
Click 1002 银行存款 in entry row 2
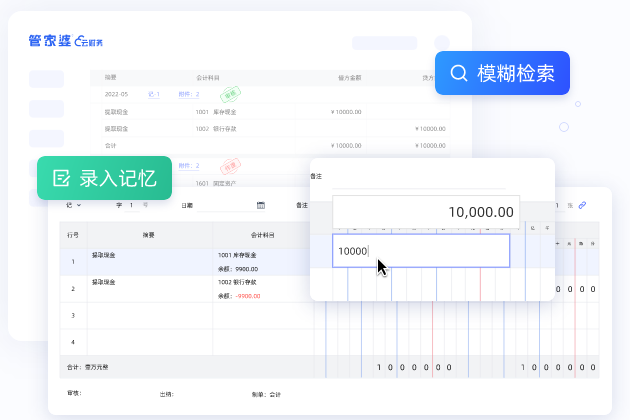[x=237, y=282]
